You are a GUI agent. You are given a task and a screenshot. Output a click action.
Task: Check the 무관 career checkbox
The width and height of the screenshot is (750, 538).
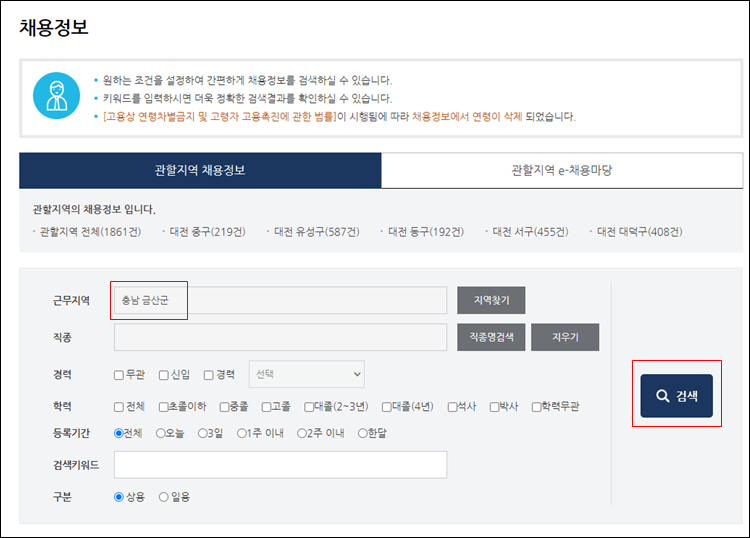119,375
